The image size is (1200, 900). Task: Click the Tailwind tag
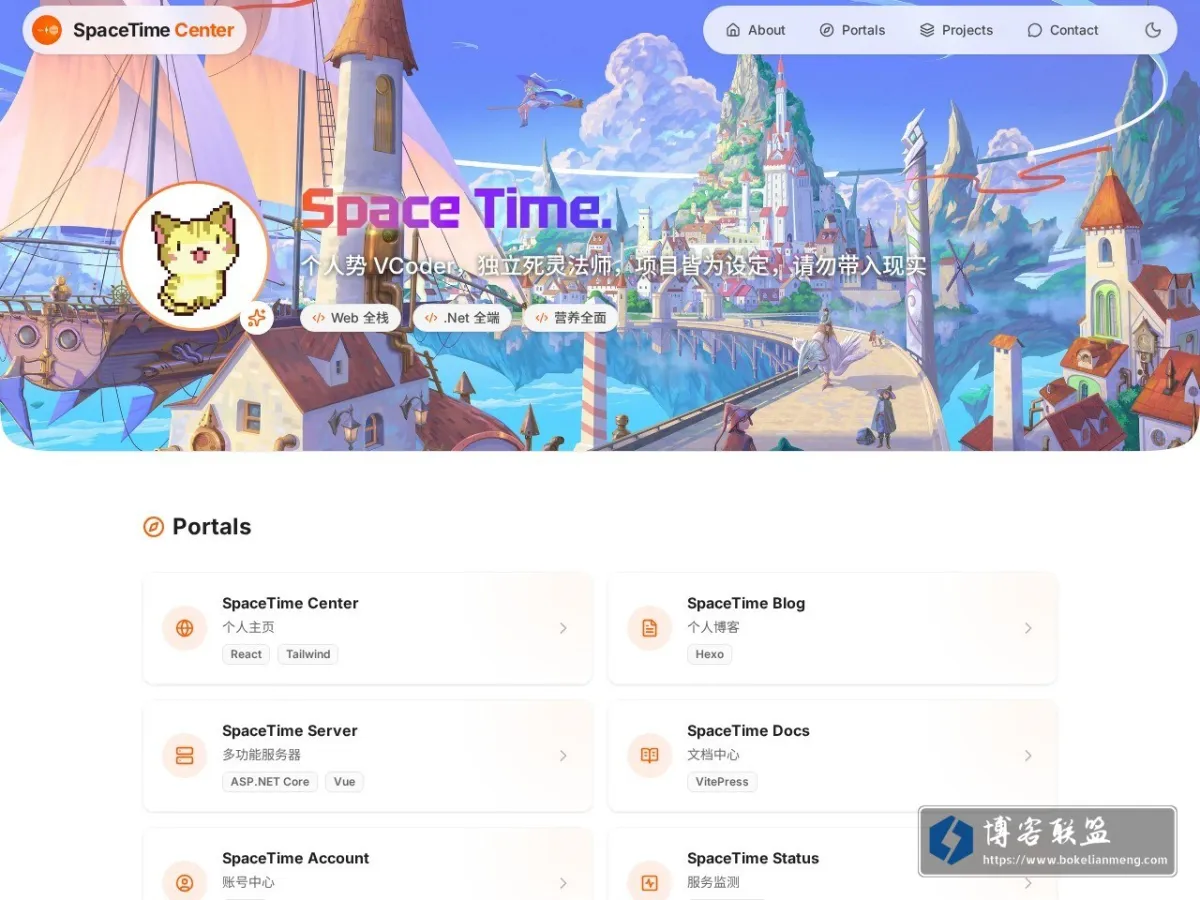(x=308, y=654)
